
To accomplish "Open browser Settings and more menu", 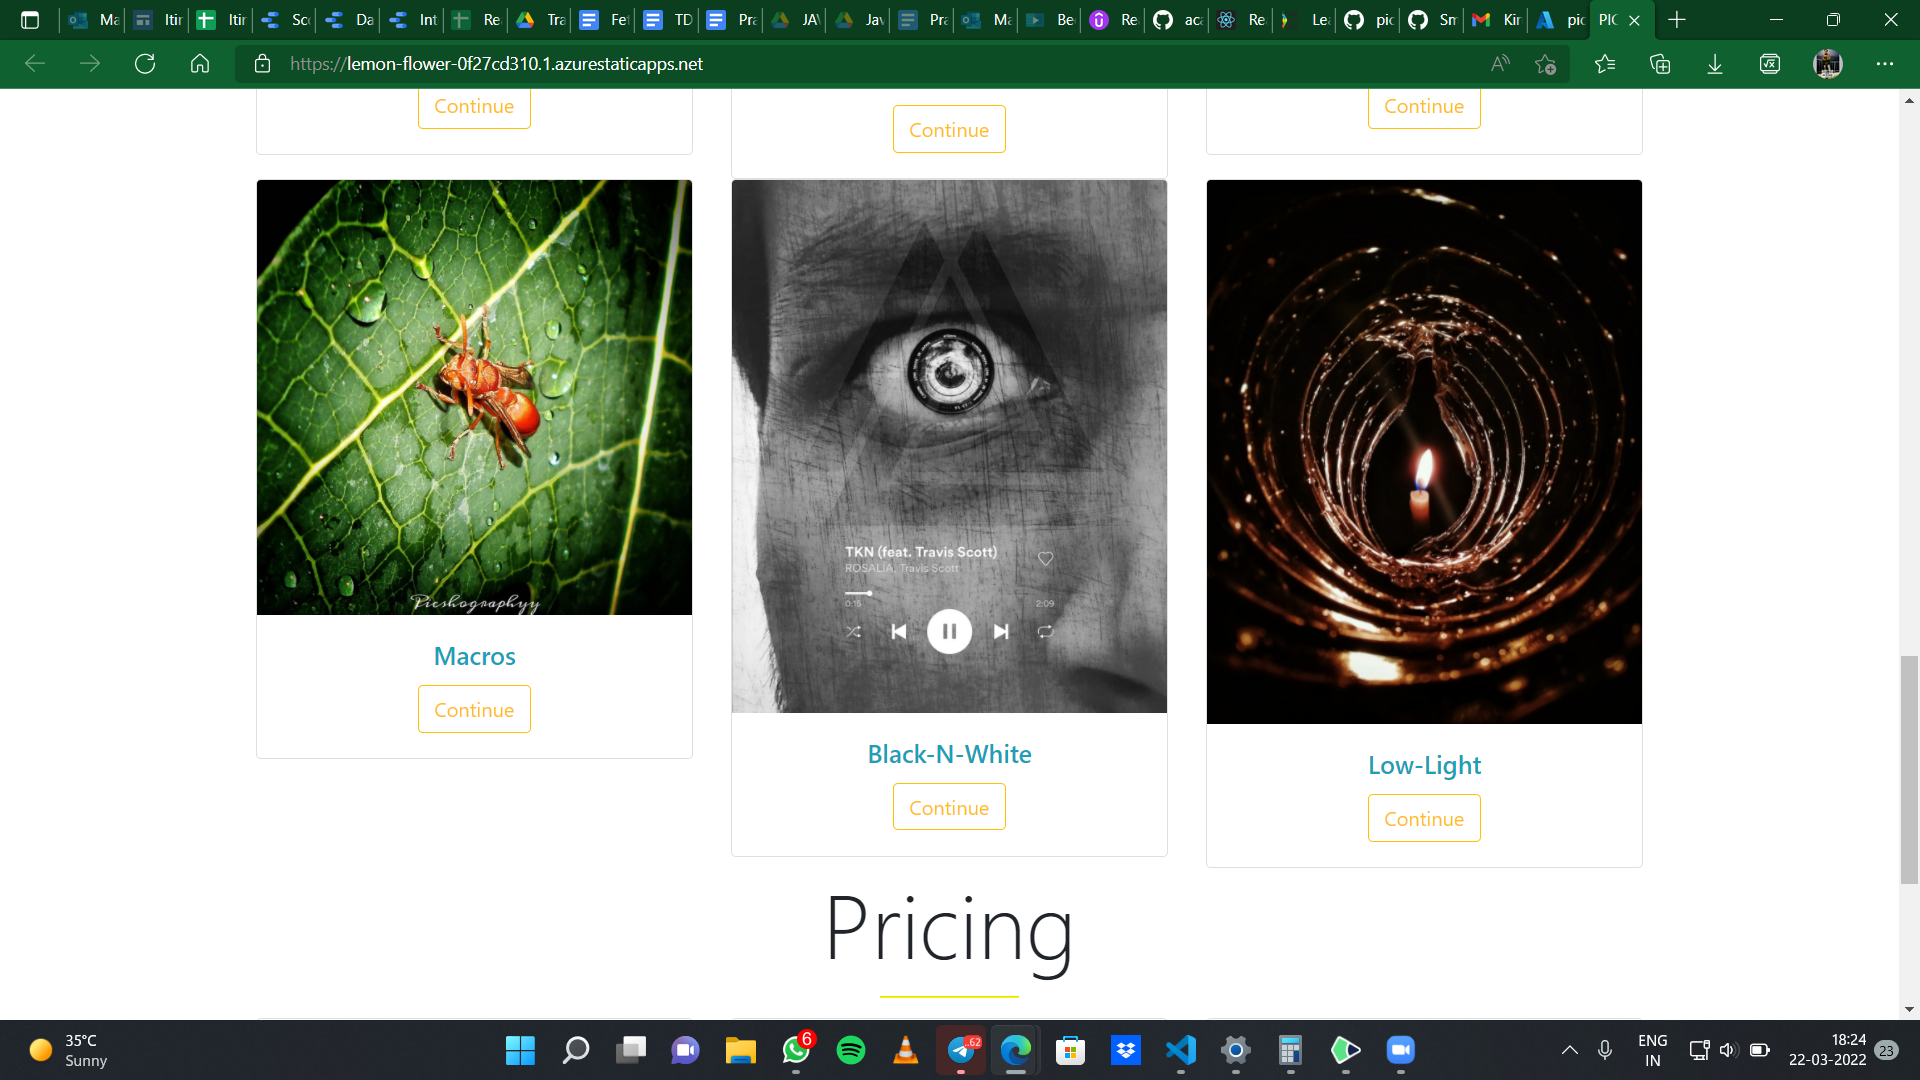I will pyautogui.click(x=1885, y=64).
